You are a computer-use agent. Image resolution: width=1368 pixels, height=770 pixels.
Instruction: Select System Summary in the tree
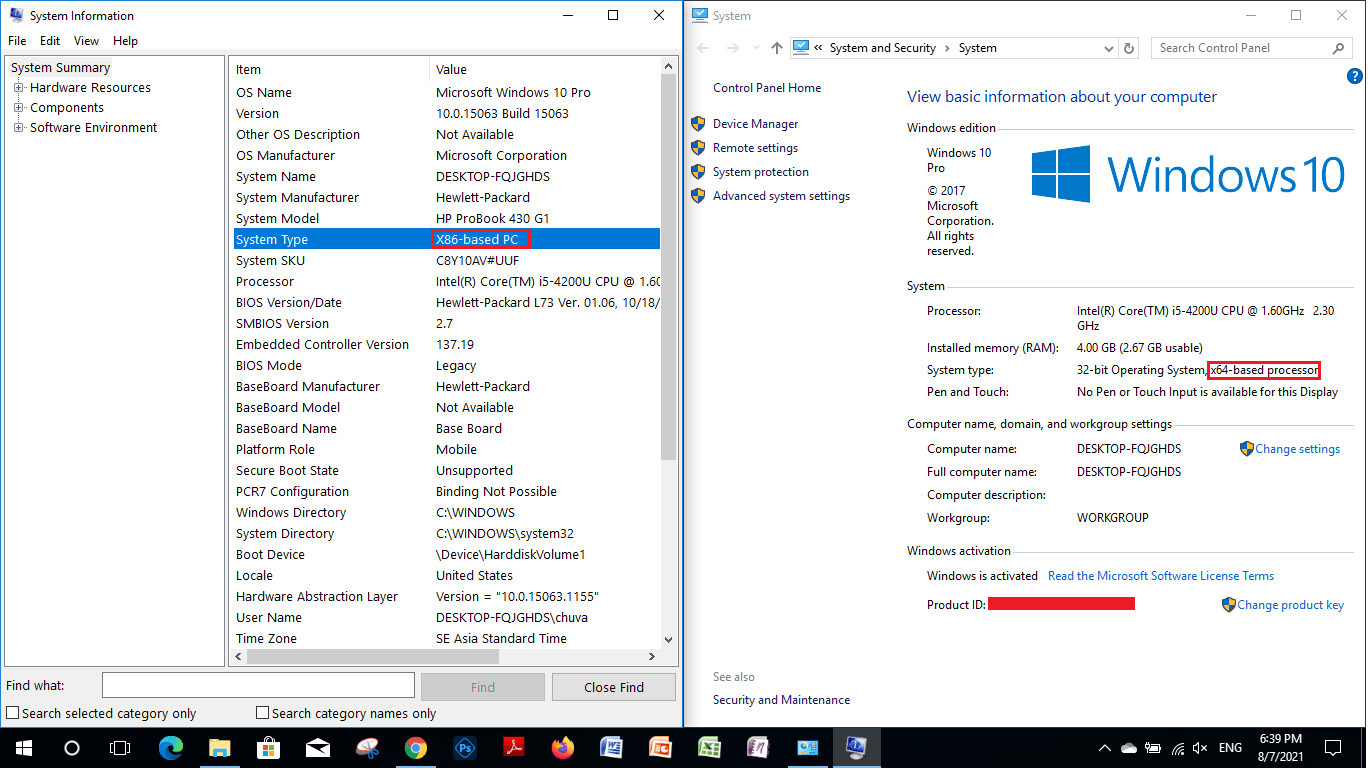click(60, 68)
